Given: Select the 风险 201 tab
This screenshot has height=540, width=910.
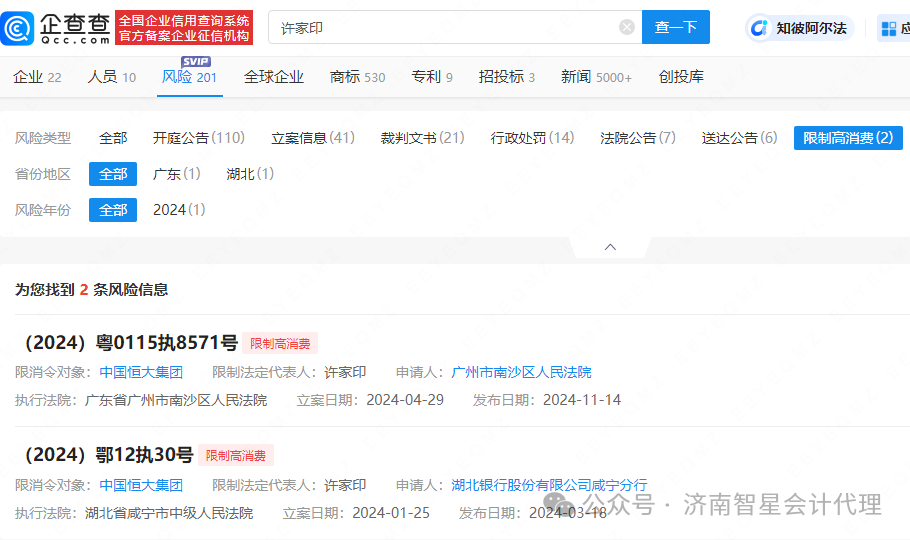Looking at the screenshot, I should pos(189,77).
